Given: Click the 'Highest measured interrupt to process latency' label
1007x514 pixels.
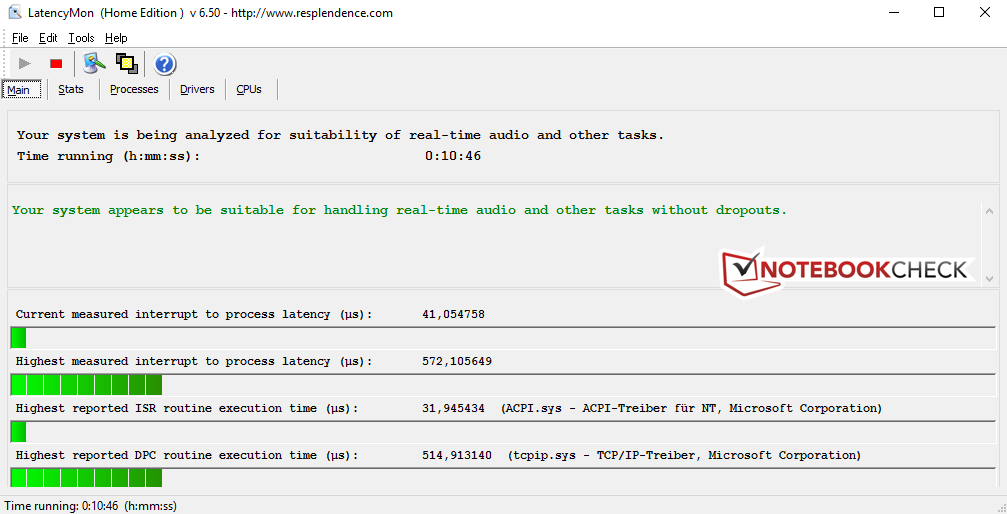Looking at the screenshot, I should [x=194, y=361].
